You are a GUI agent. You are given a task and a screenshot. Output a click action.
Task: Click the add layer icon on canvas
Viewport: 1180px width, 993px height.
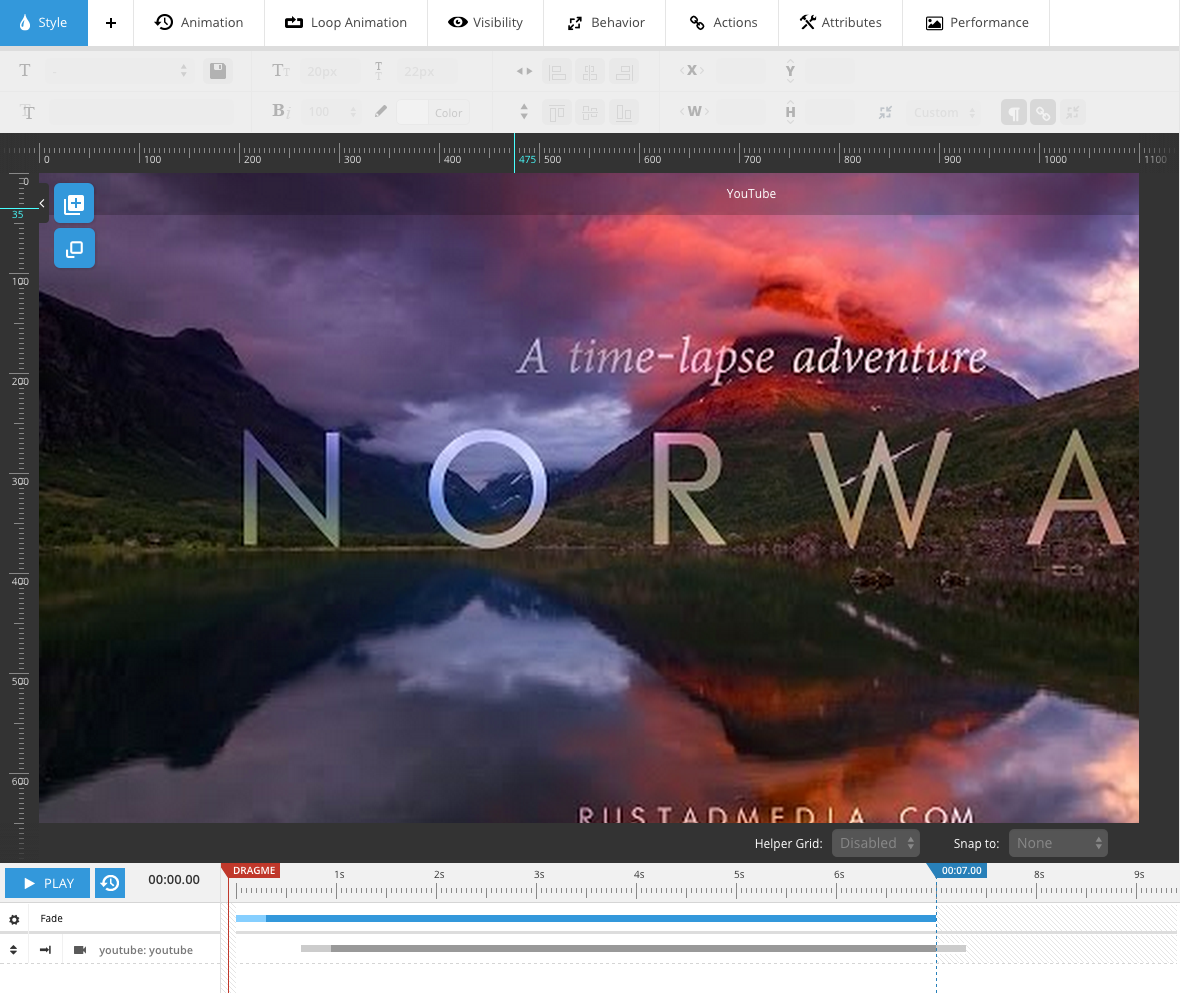[74, 204]
